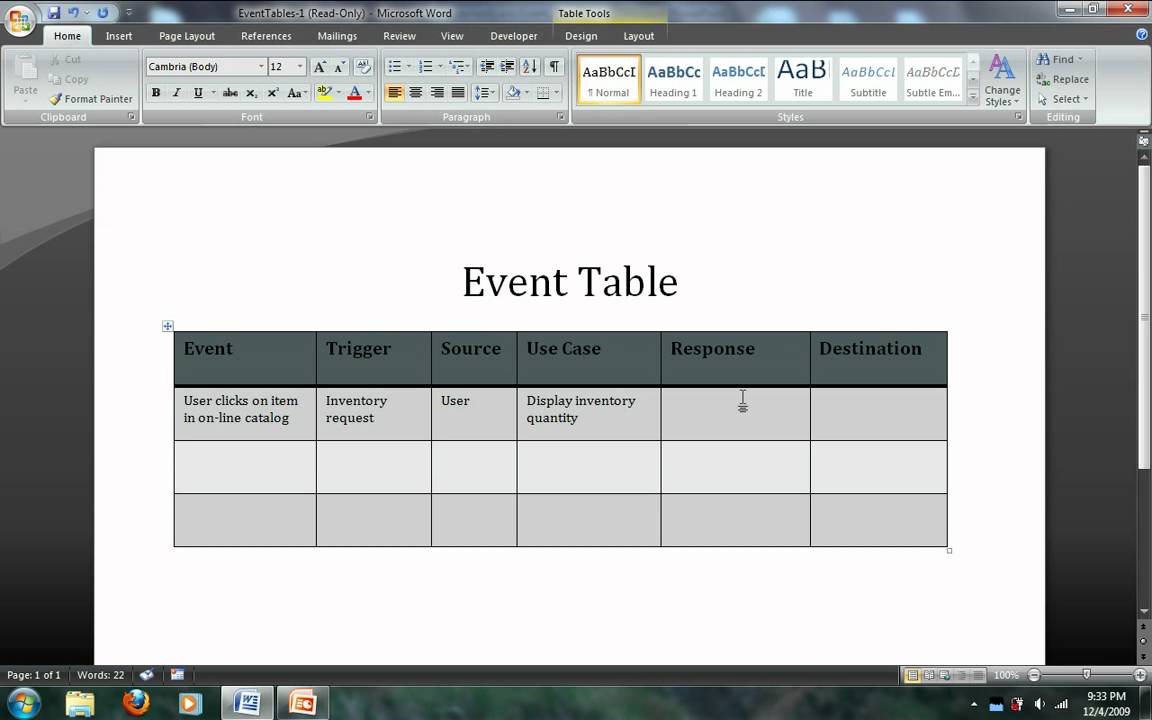
Task: Click the 'Display inventory quantity' cell
Action: point(588,414)
